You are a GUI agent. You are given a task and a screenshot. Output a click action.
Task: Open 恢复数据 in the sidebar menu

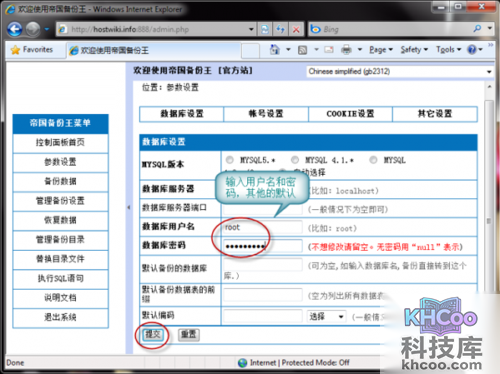pyautogui.click(x=60, y=220)
